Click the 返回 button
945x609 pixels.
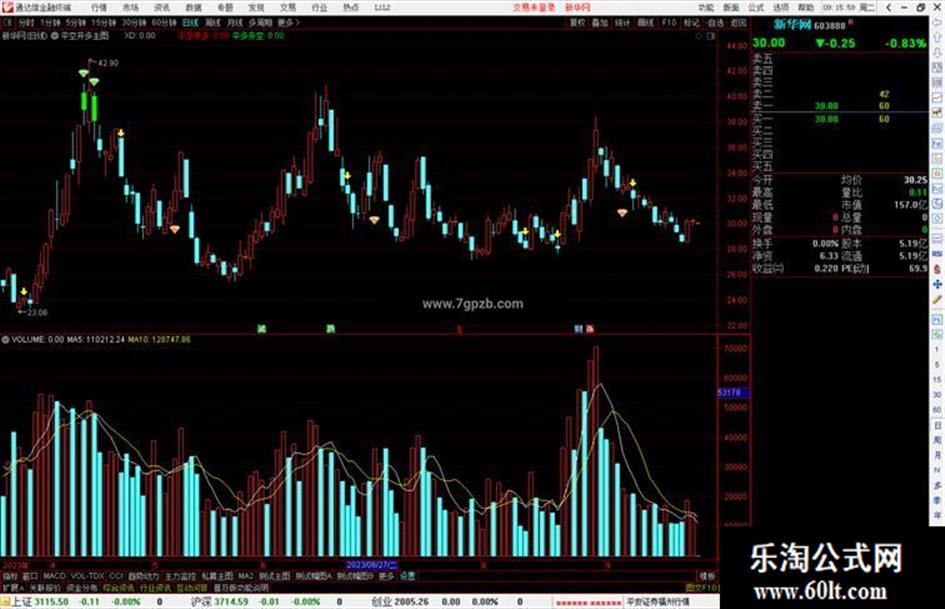738,22
